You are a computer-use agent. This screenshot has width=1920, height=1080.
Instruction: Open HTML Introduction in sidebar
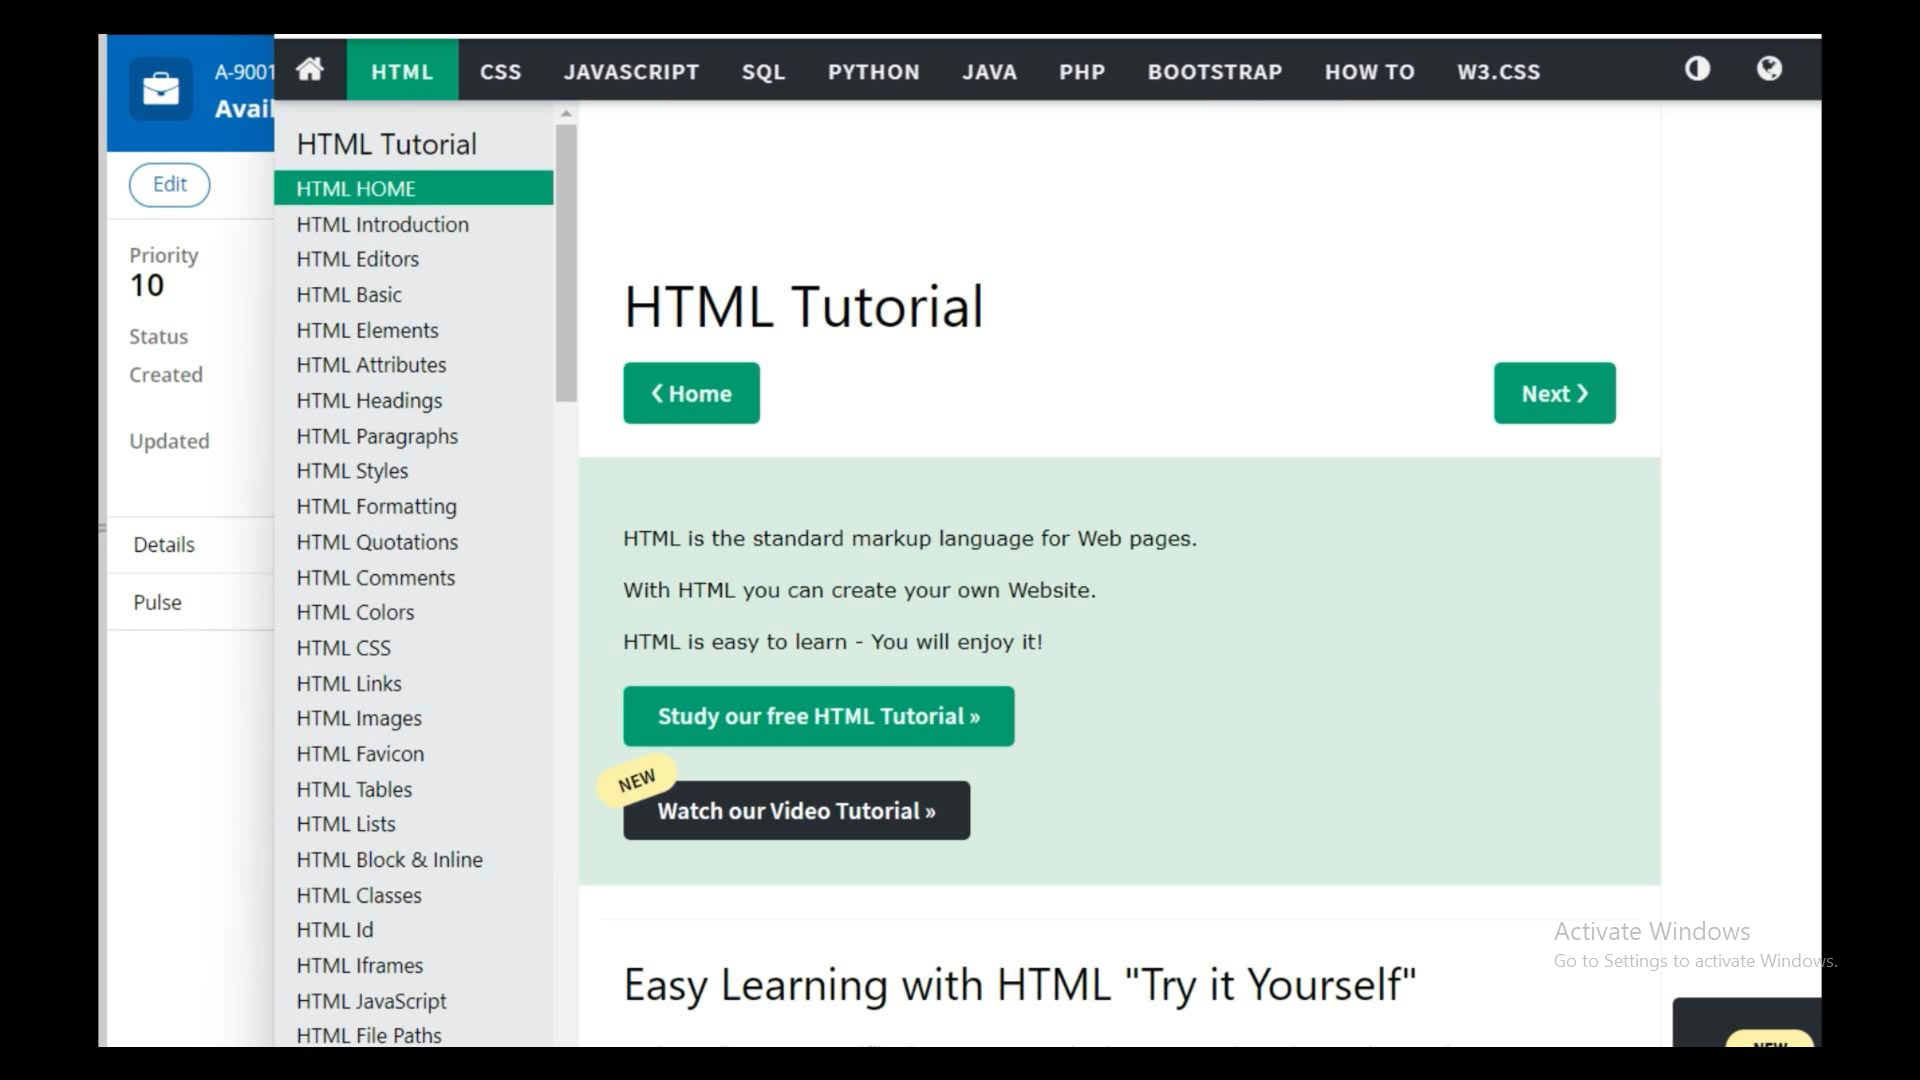click(x=382, y=225)
